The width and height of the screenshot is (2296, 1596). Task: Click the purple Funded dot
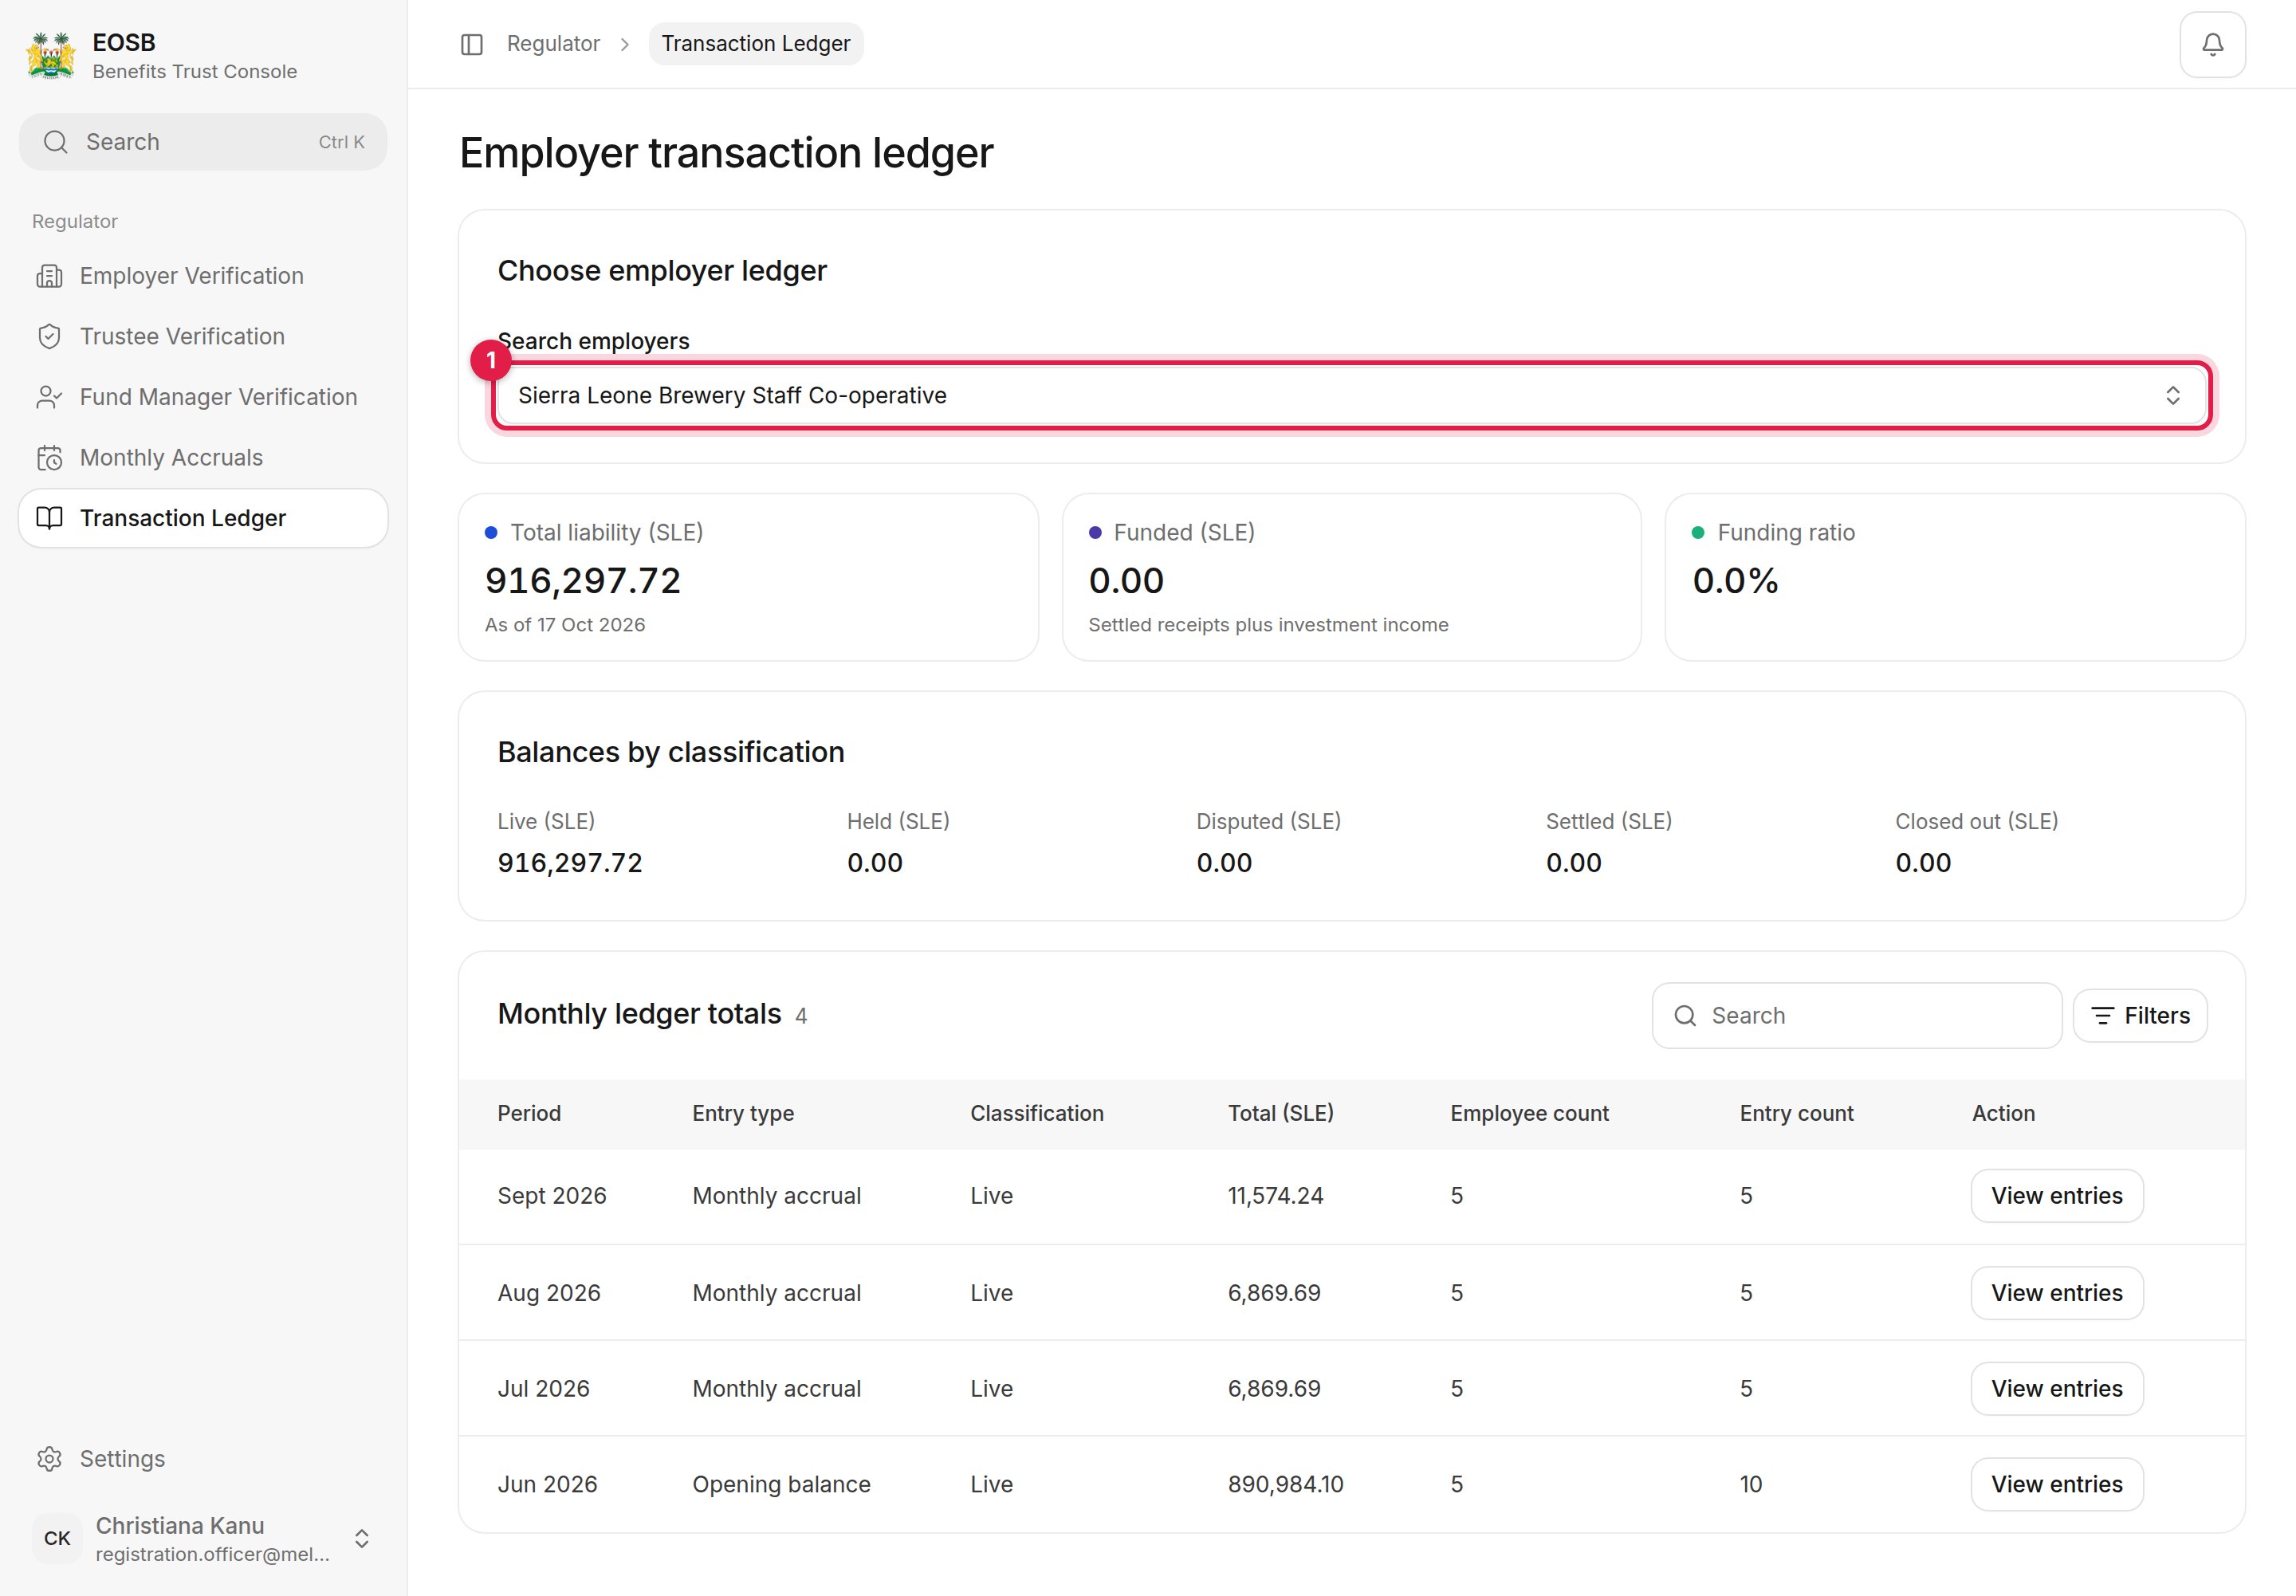pos(1095,533)
